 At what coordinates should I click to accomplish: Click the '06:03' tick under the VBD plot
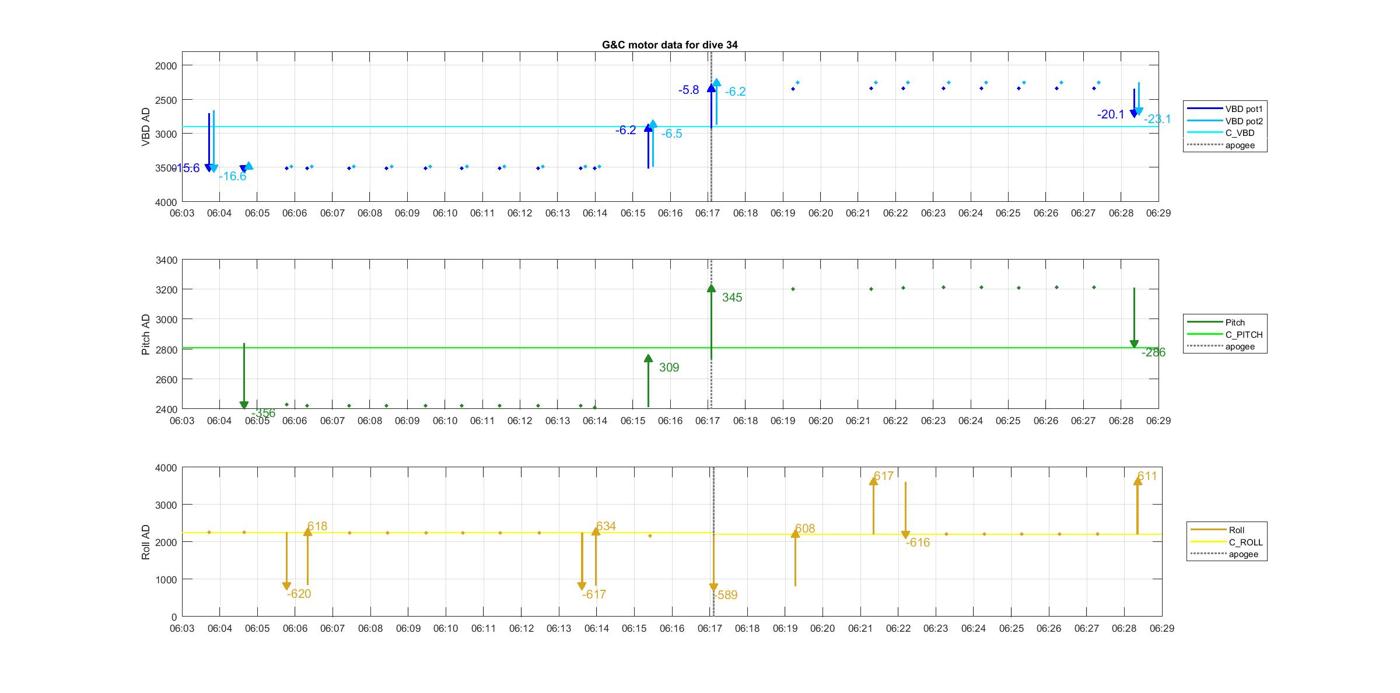[x=181, y=213]
